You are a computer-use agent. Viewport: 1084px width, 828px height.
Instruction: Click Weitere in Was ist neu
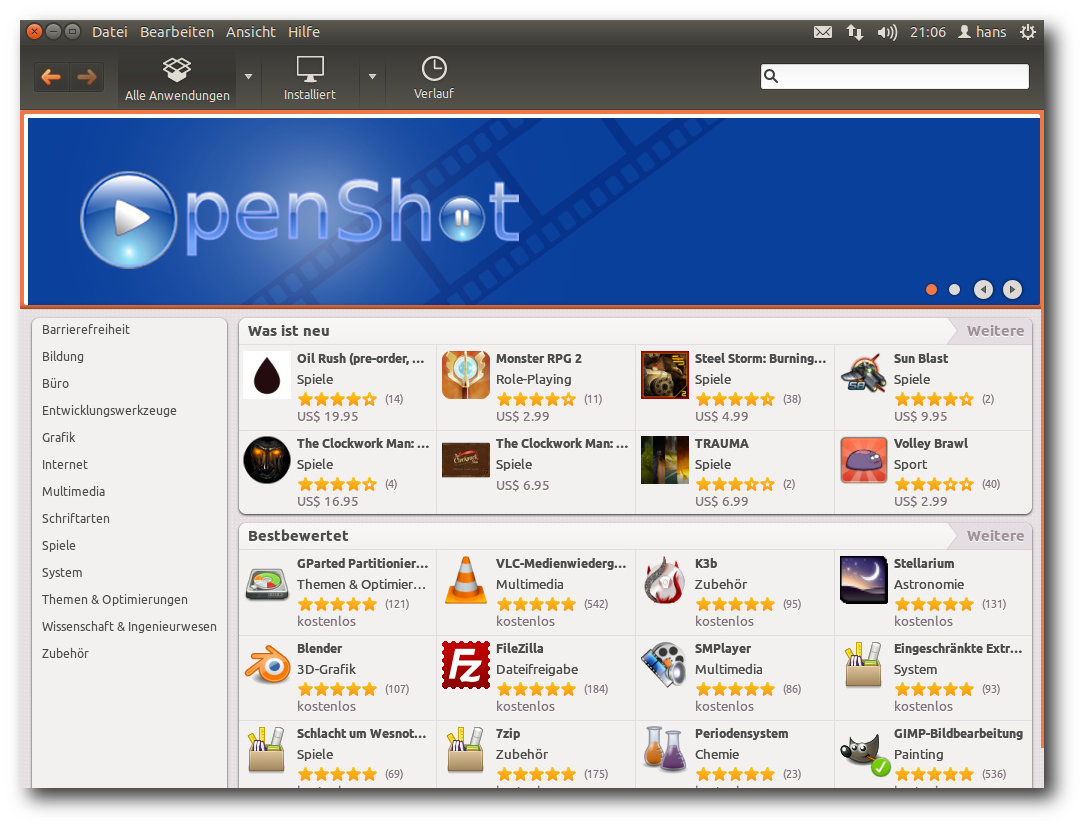[x=995, y=331]
